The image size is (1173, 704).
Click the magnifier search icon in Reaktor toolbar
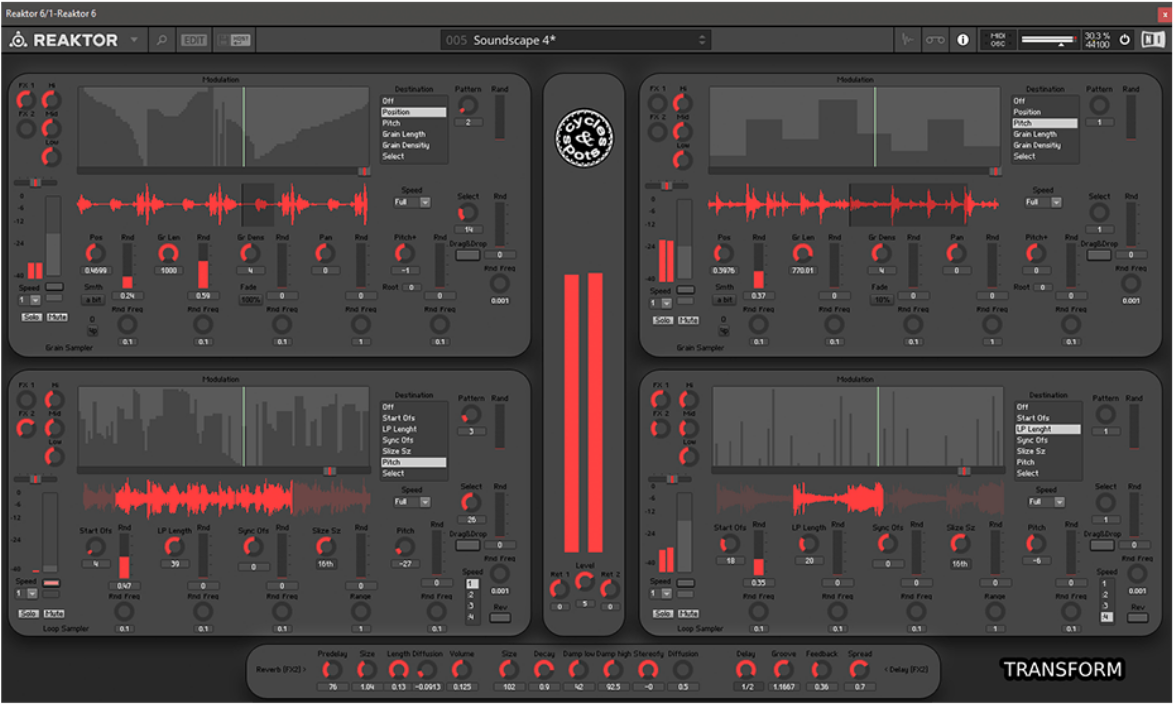point(161,40)
